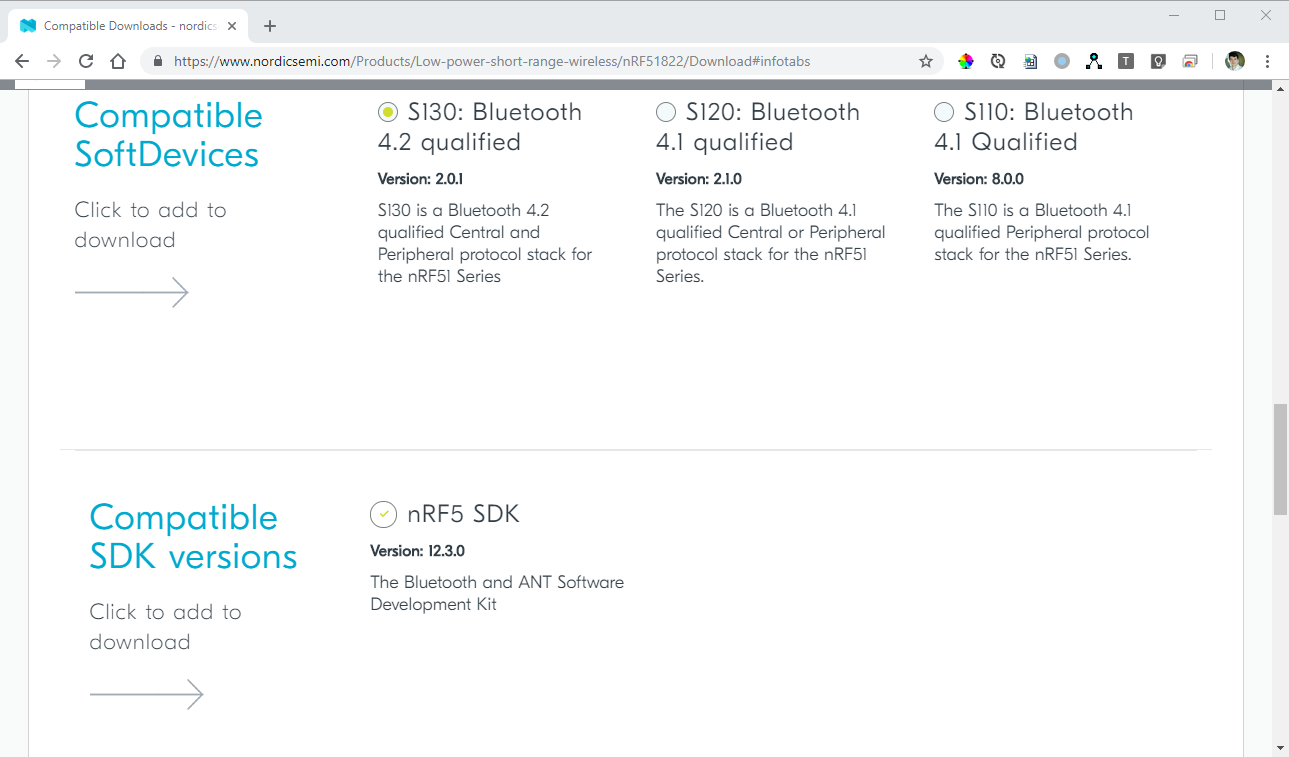
Task: Deselect the S130 Bluetooth 4.2 option
Action: (388, 112)
